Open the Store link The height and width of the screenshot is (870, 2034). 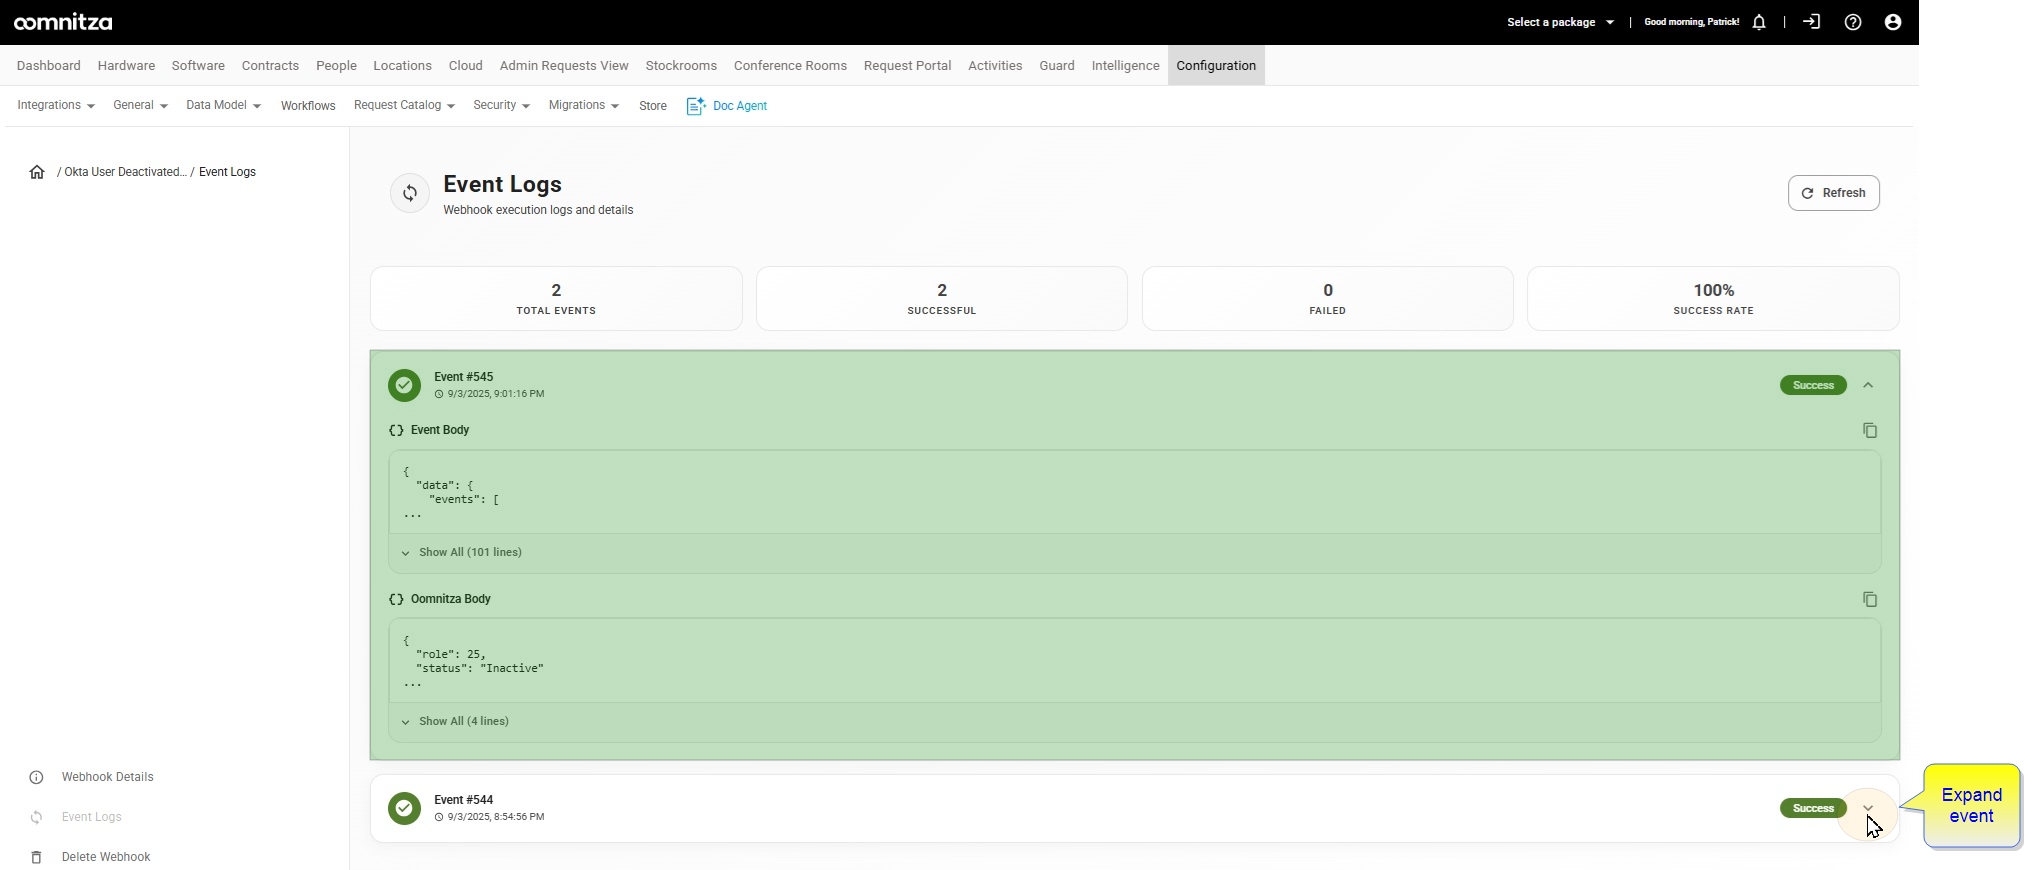pyautogui.click(x=653, y=106)
